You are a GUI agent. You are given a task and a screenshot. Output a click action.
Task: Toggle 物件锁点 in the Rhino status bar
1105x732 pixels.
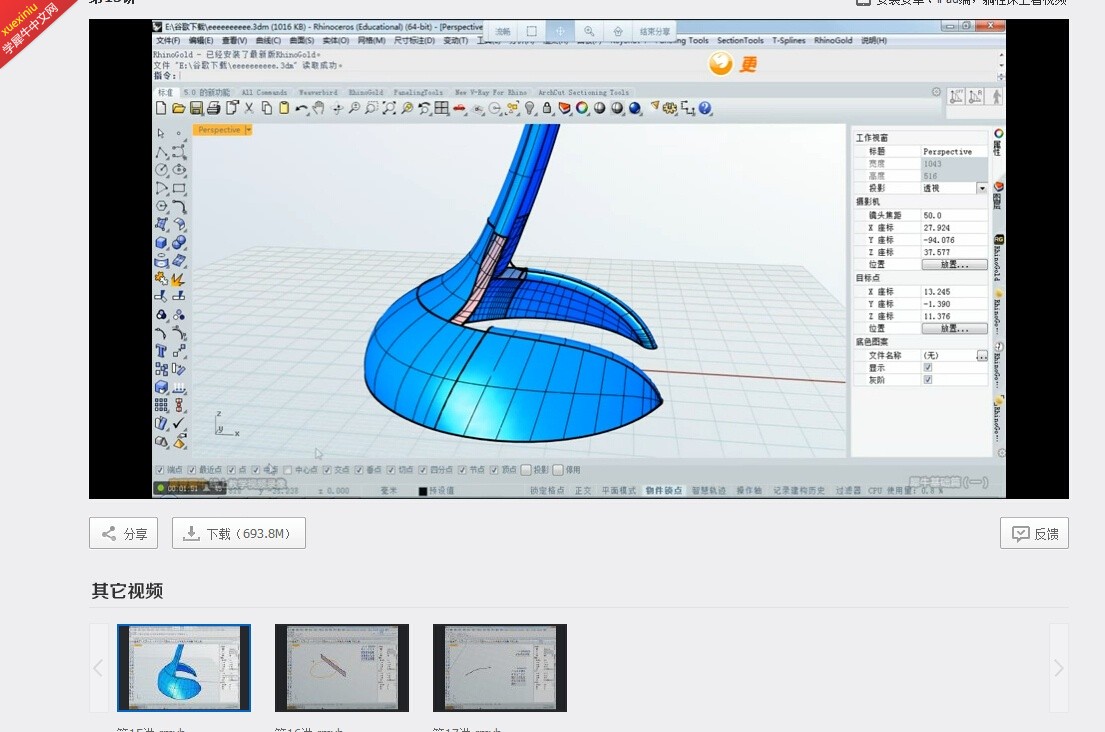click(x=664, y=490)
